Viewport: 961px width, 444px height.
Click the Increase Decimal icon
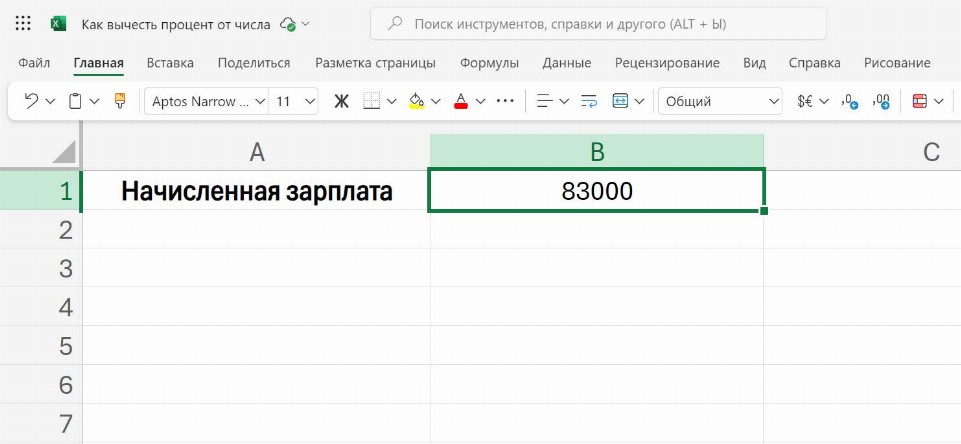coord(850,101)
